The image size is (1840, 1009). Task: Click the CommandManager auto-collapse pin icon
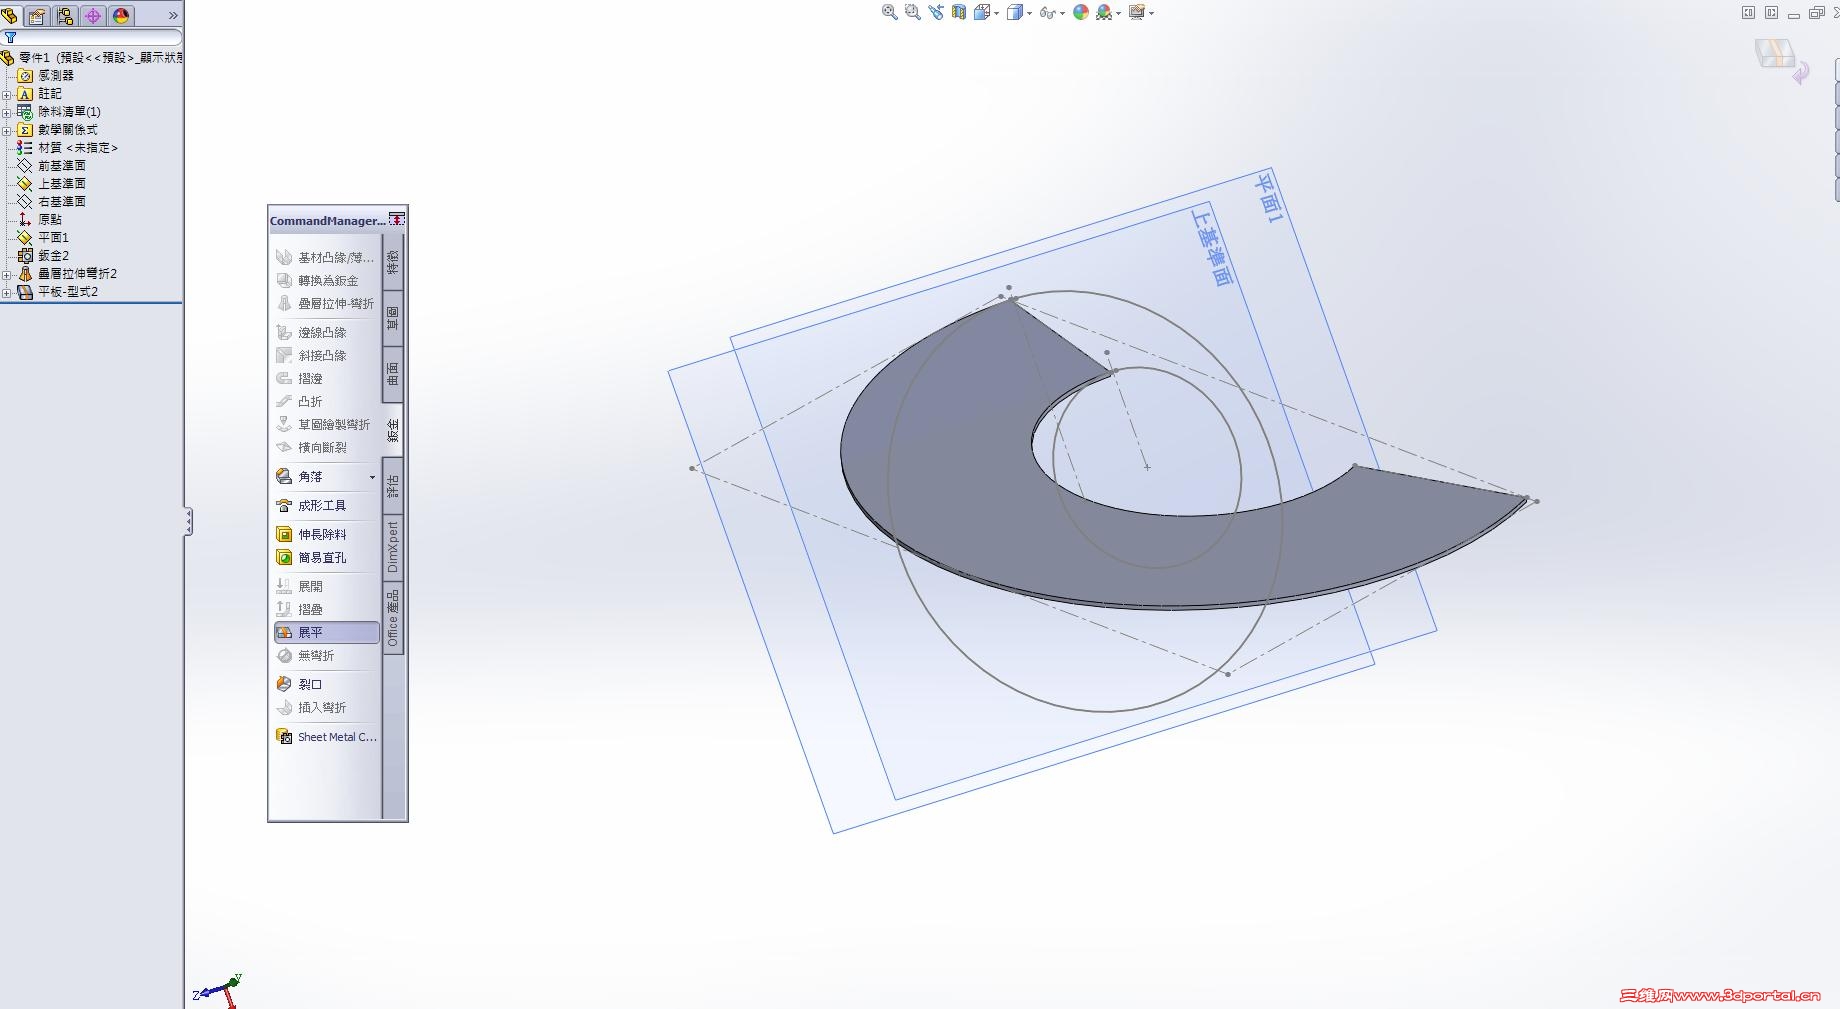[397, 219]
